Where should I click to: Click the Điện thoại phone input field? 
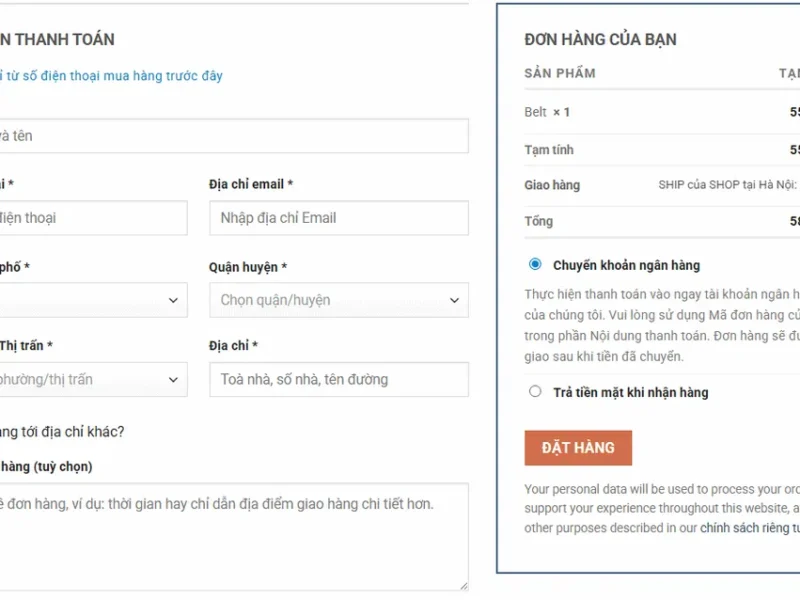coord(95,218)
